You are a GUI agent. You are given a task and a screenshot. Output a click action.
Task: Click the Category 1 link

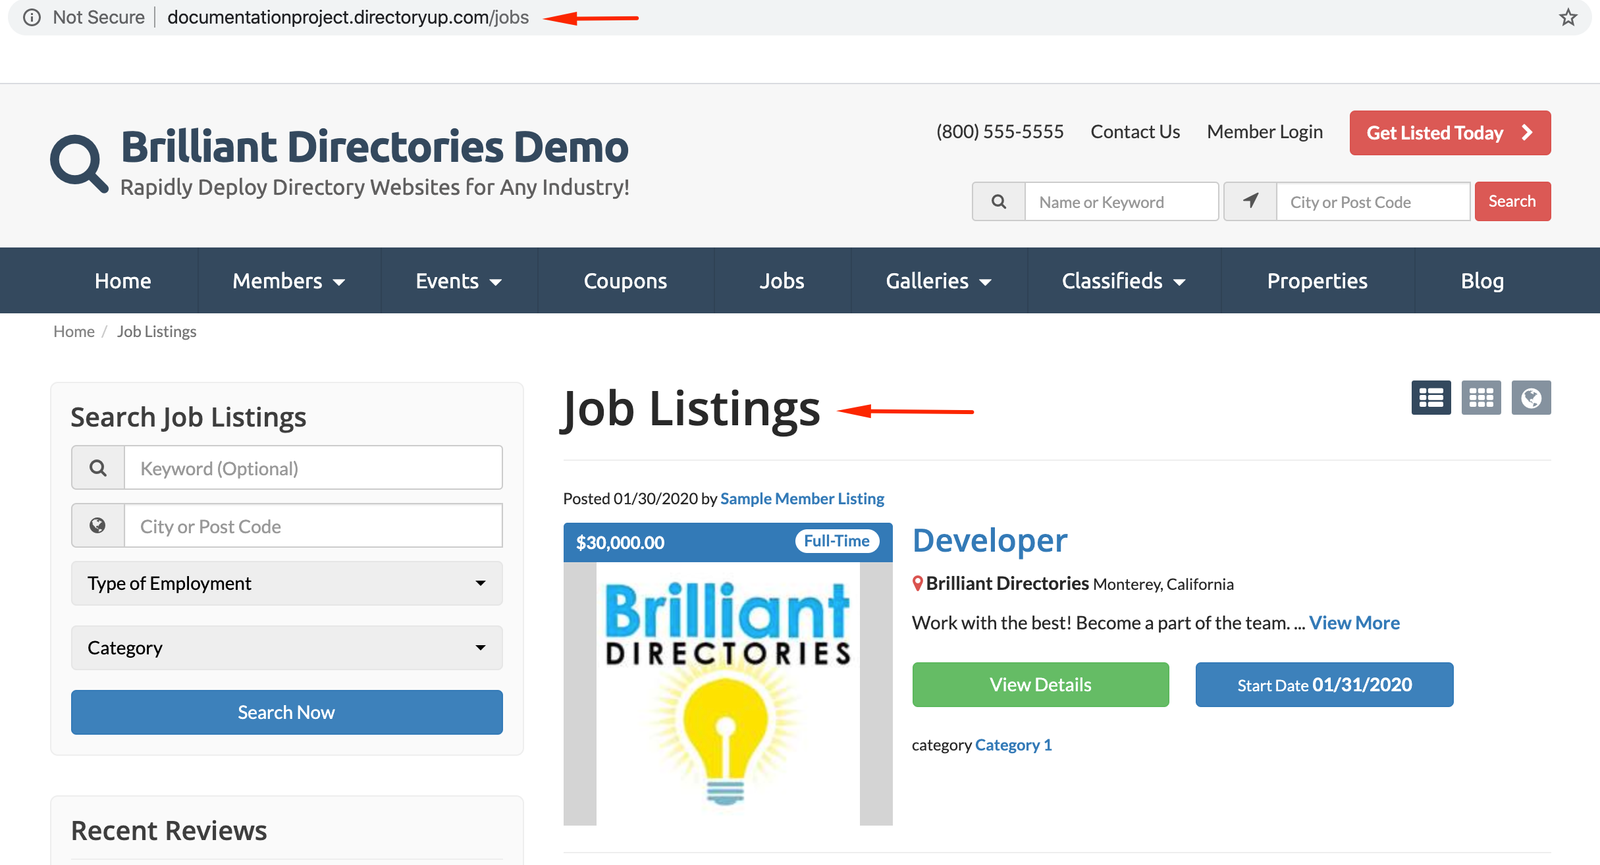pos(1013,745)
